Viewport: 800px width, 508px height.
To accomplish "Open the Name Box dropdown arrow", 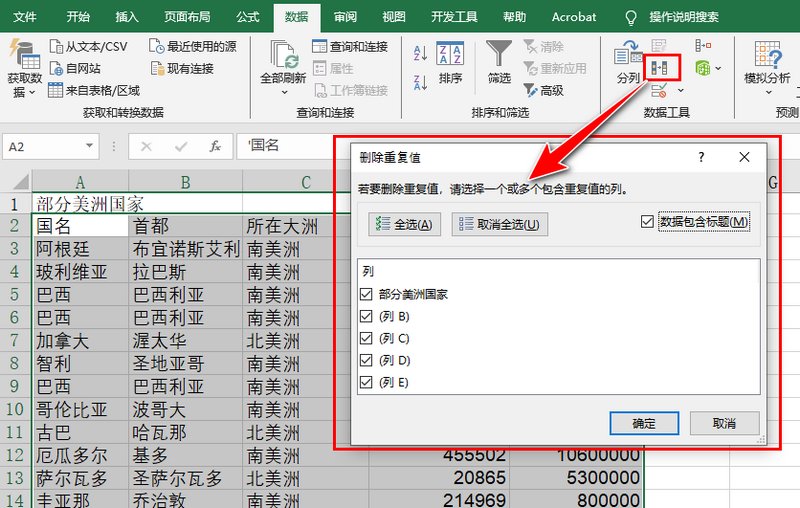I will (x=89, y=146).
